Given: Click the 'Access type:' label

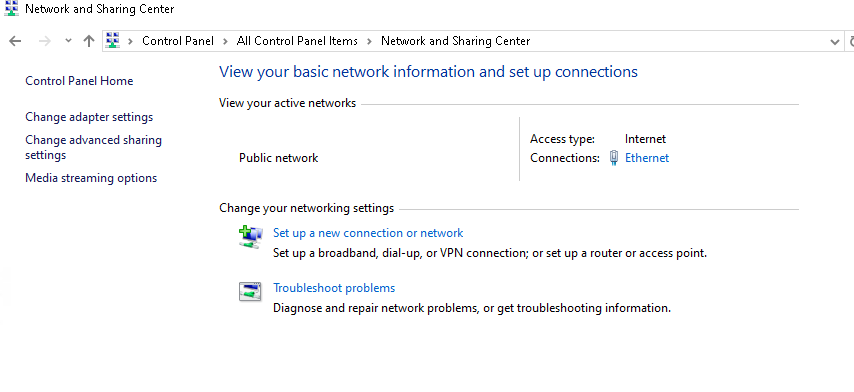Looking at the screenshot, I should pos(562,139).
